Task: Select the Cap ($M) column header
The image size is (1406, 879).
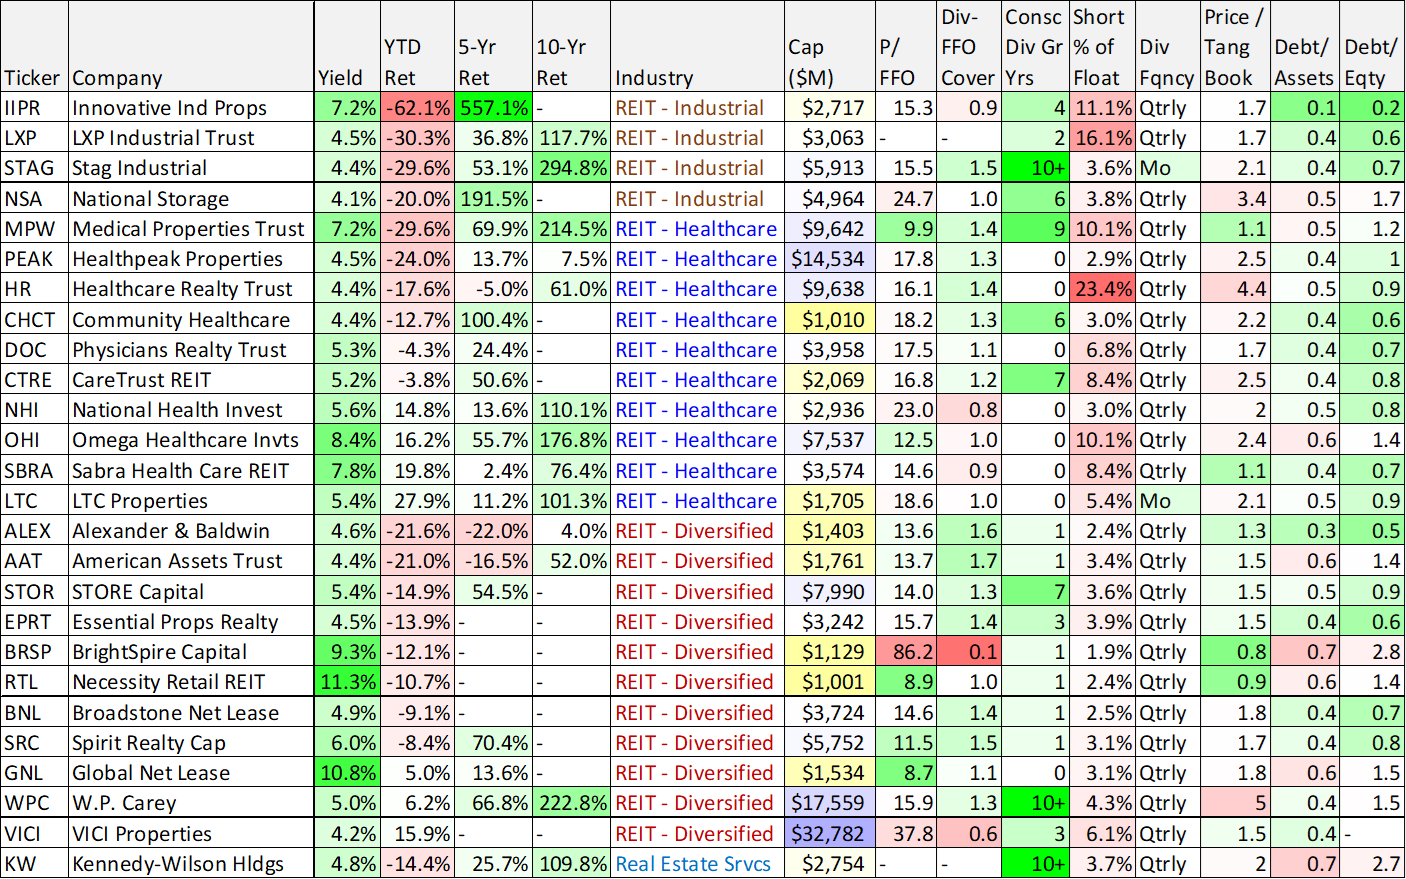Action: 830,47
